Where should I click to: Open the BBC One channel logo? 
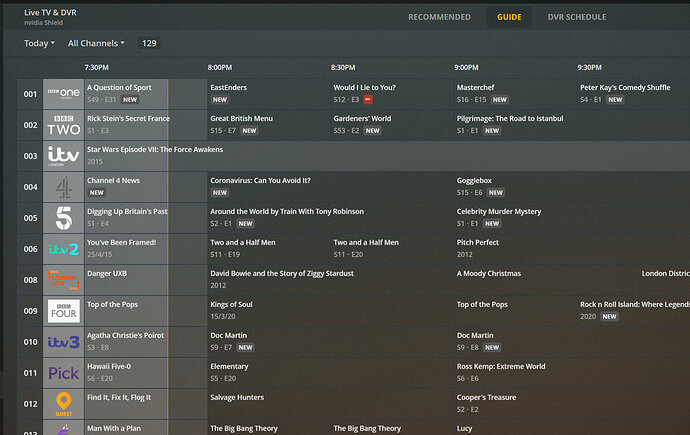(64, 94)
